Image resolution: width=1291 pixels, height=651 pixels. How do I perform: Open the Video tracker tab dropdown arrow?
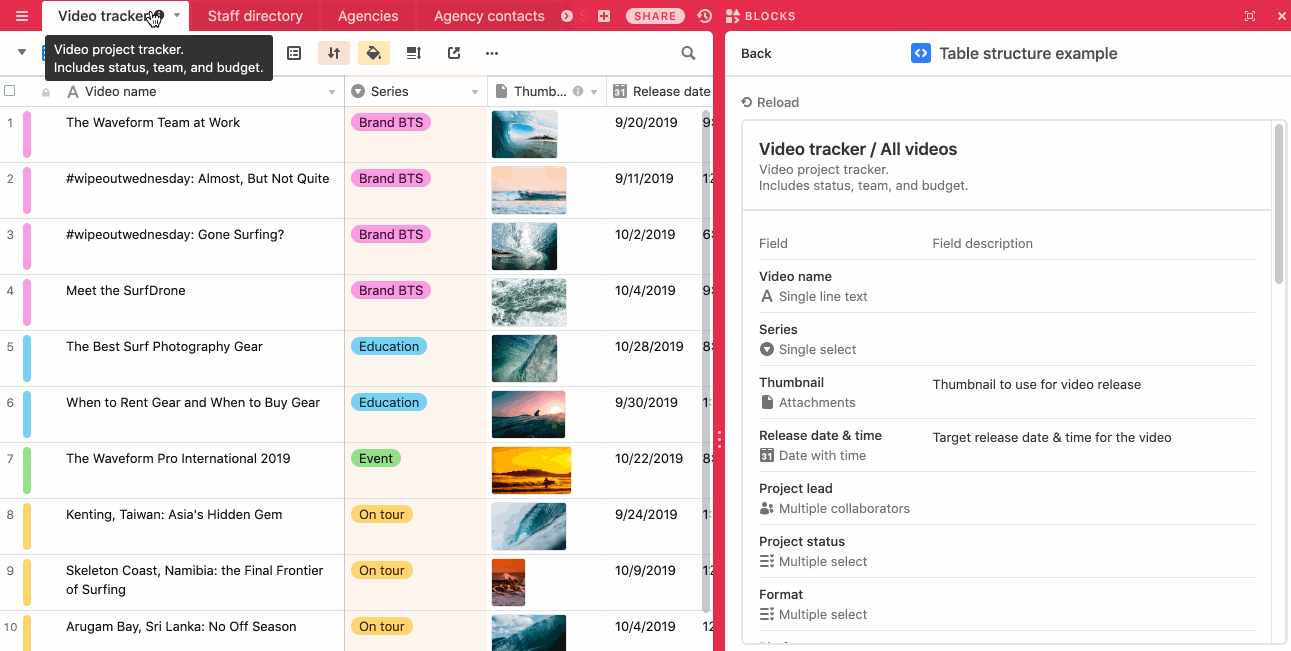177,16
